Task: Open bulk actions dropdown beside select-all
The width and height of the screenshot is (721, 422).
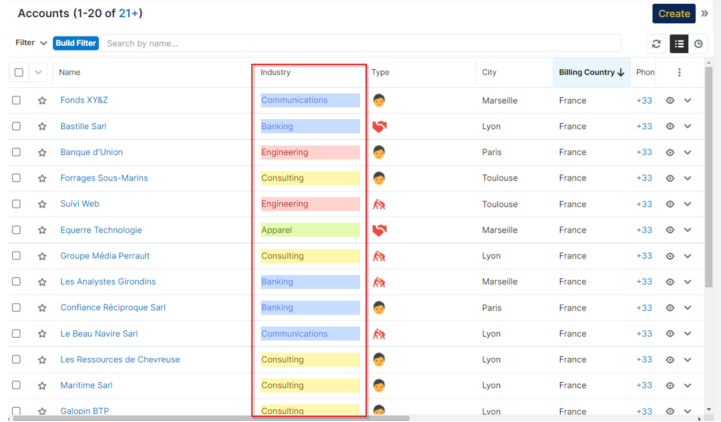Action: pos(38,72)
